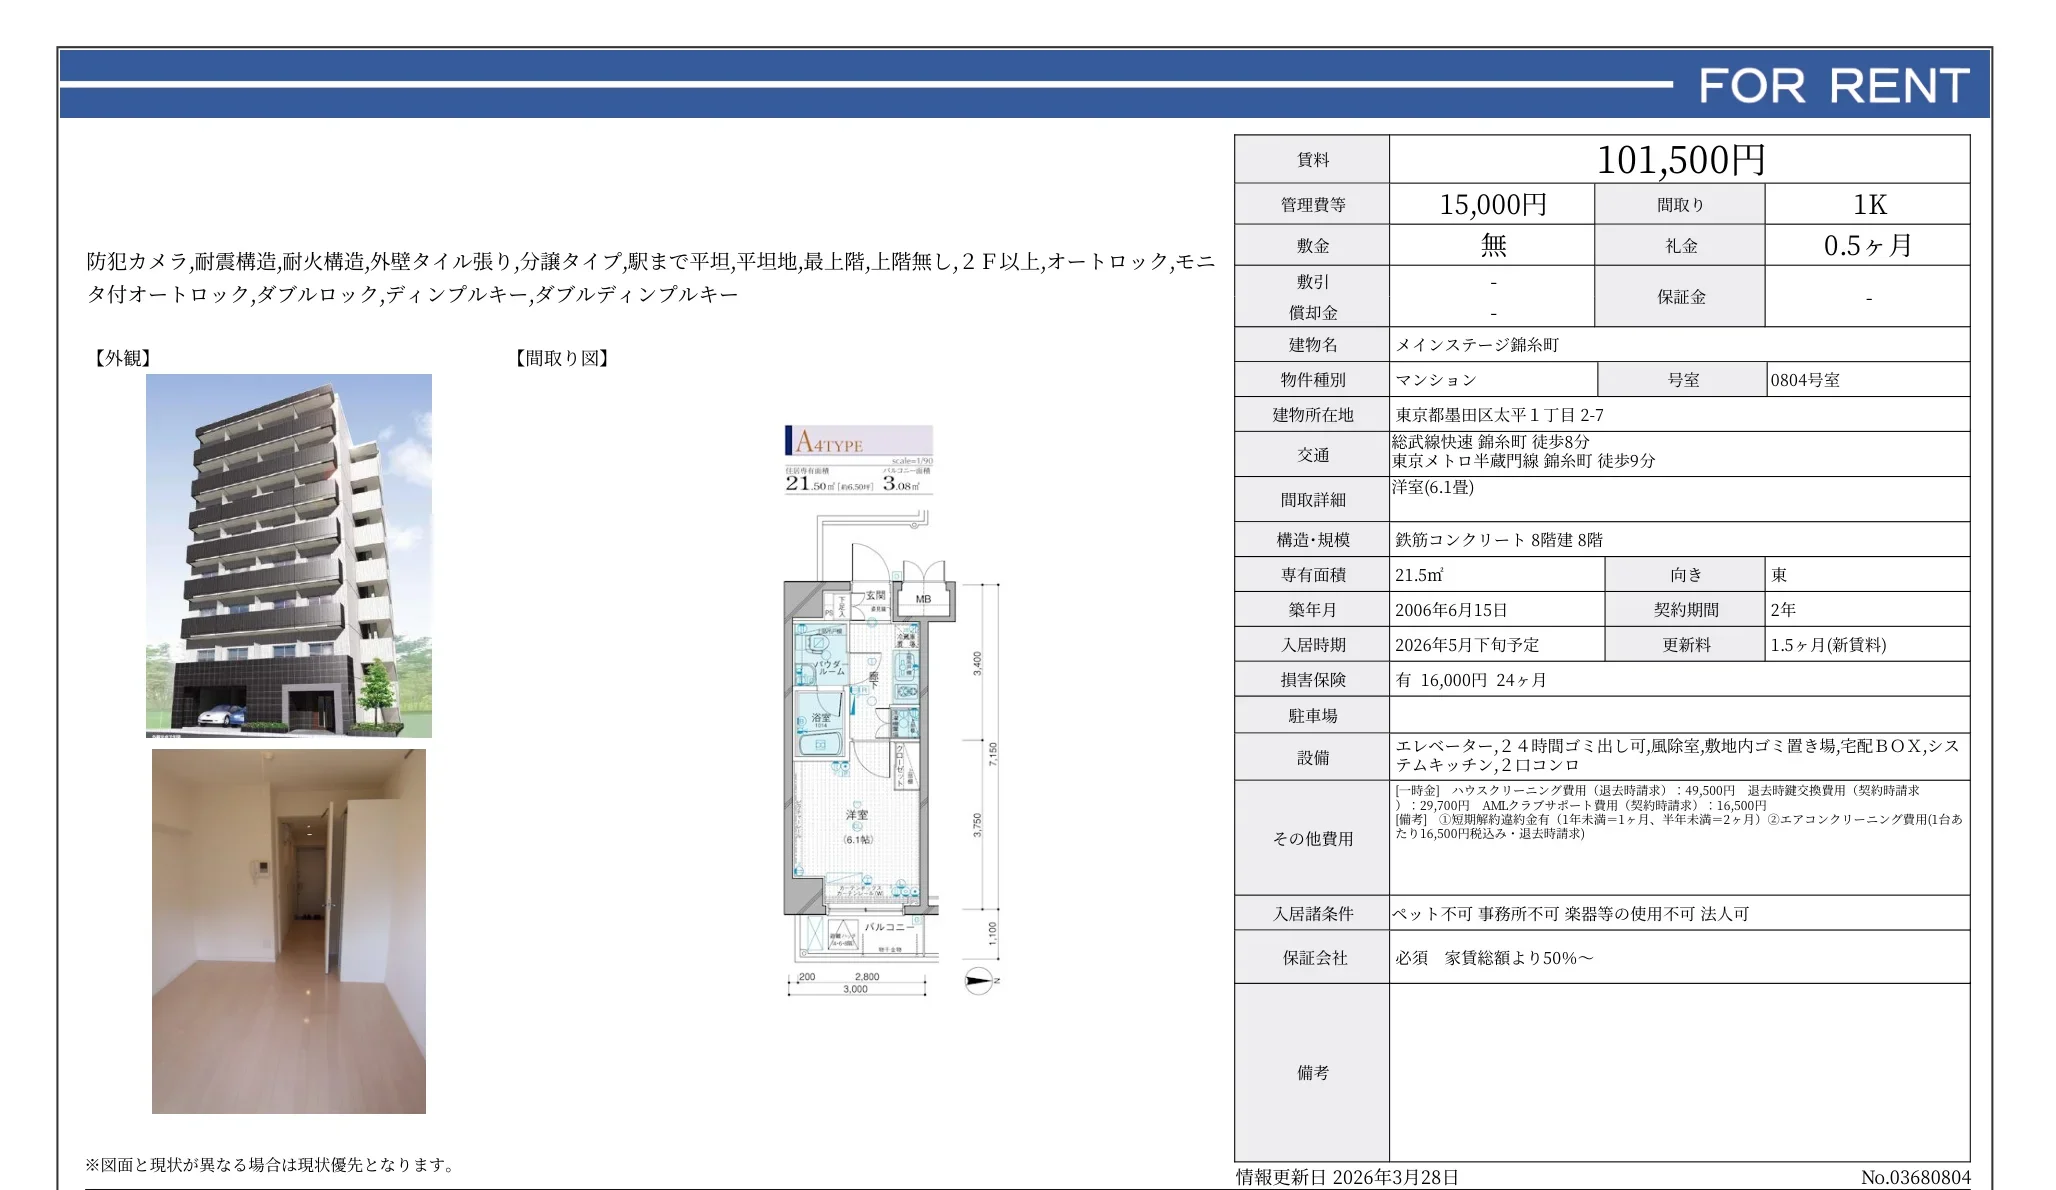Click the MB meter box symbol on floor plan
This screenshot has height=1190, width=2056.
pyautogui.click(x=925, y=597)
